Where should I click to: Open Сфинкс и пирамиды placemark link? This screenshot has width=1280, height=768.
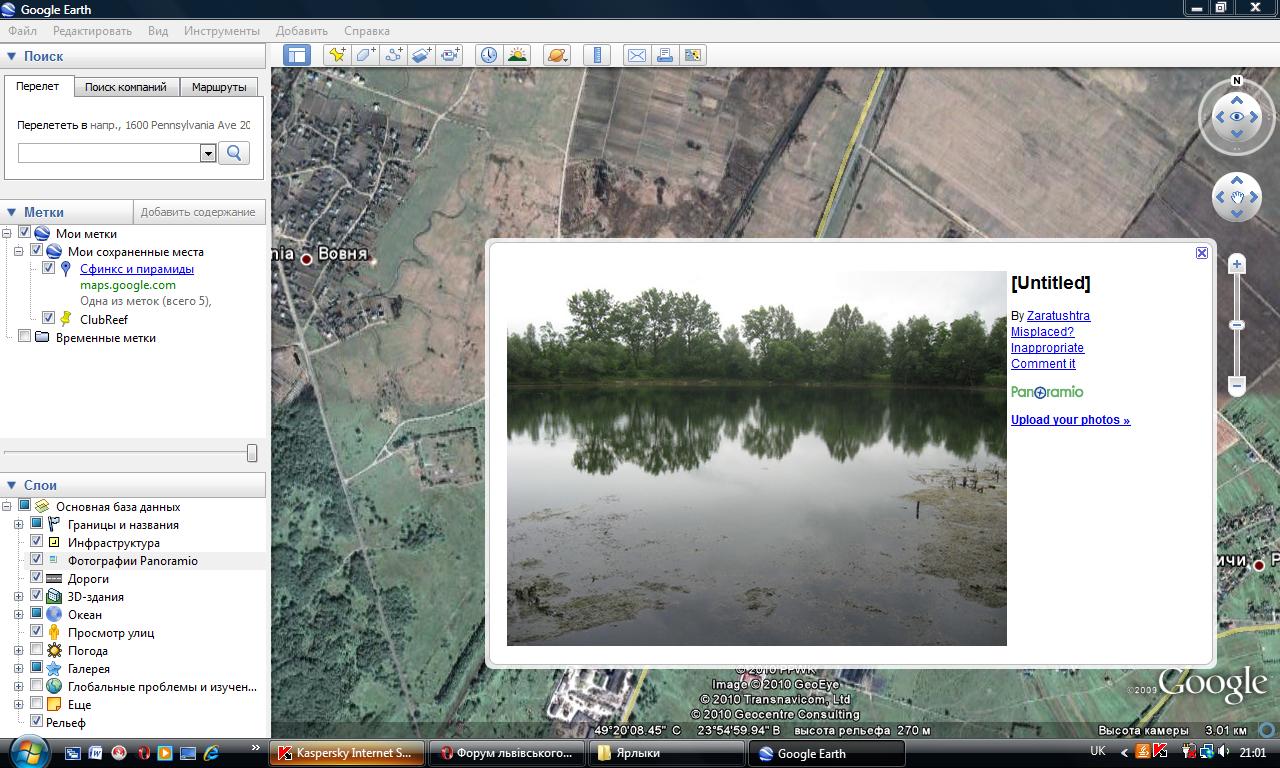pyautogui.click(x=137, y=269)
